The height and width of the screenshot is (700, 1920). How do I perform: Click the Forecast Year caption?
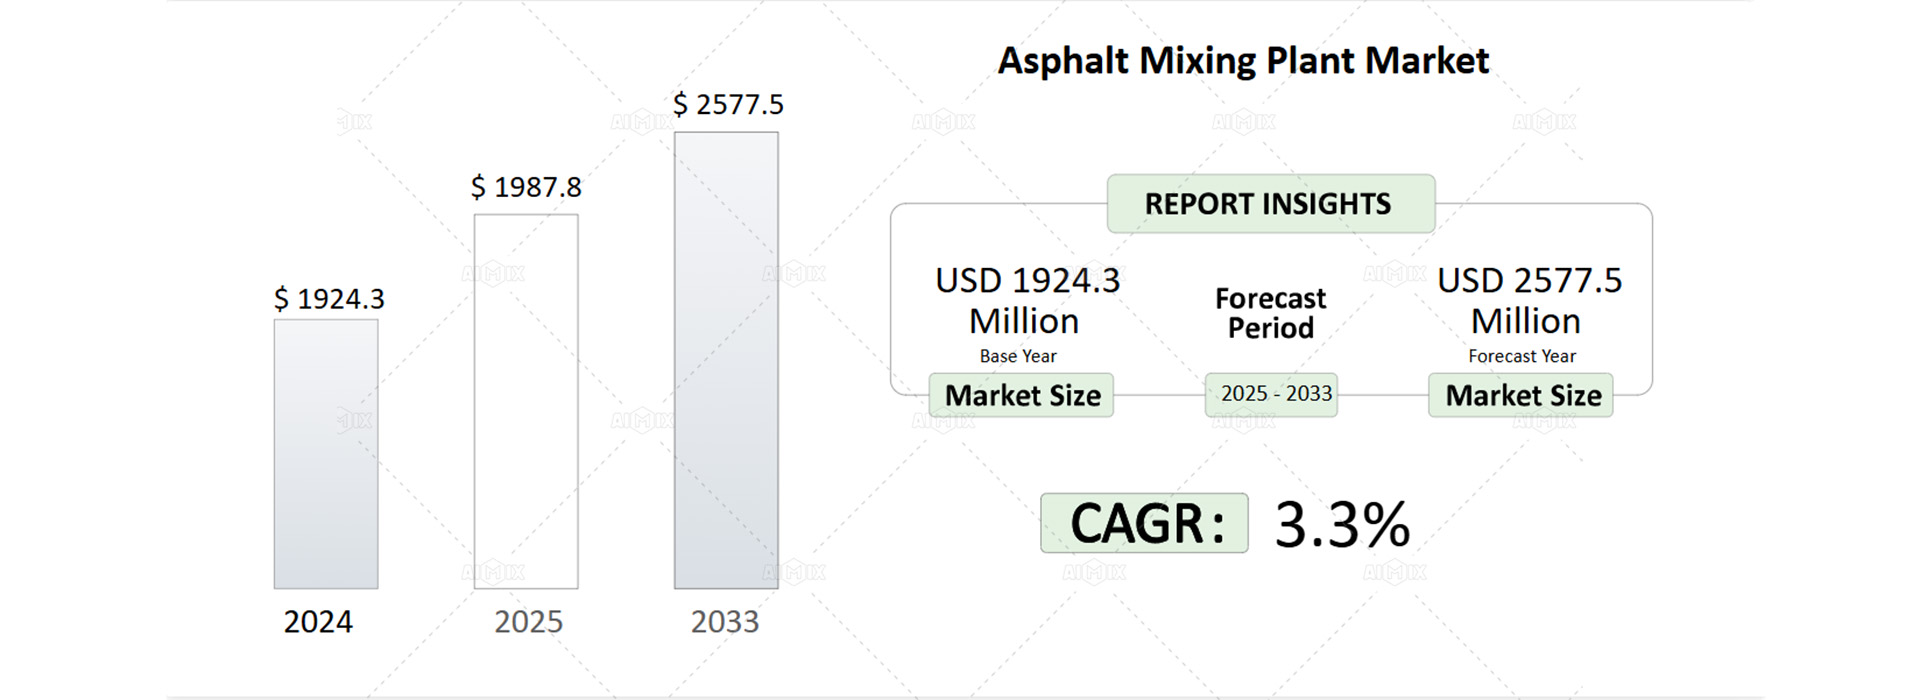pyautogui.click(x=1521, y=356)
